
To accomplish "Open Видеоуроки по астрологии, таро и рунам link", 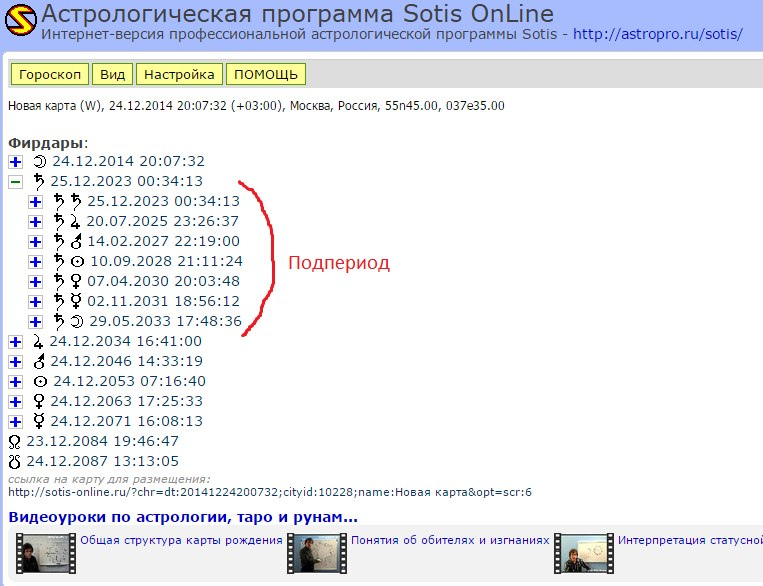I will pos(183,517).
